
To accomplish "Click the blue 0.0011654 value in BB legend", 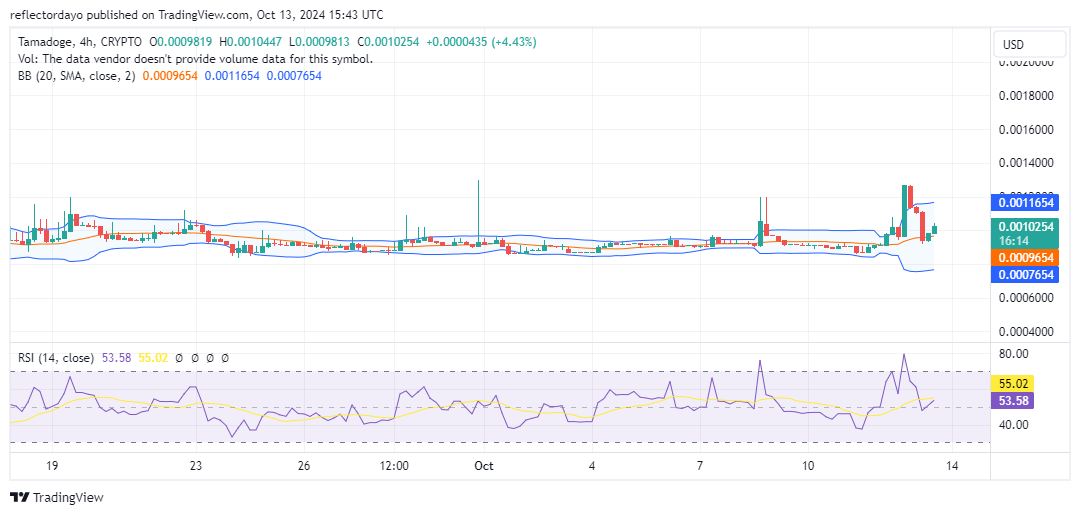I will pyautogui.click(x=231, y=76).
